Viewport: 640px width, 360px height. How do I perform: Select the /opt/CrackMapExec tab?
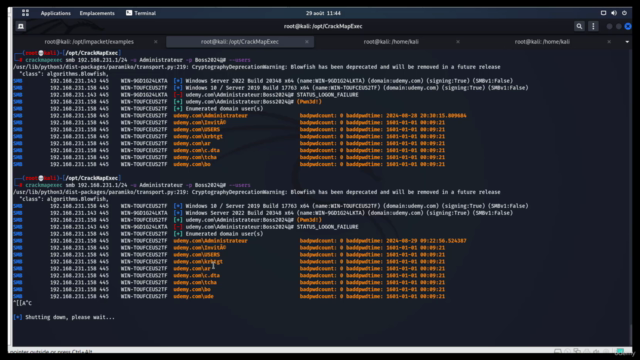[x=240, y=42]
